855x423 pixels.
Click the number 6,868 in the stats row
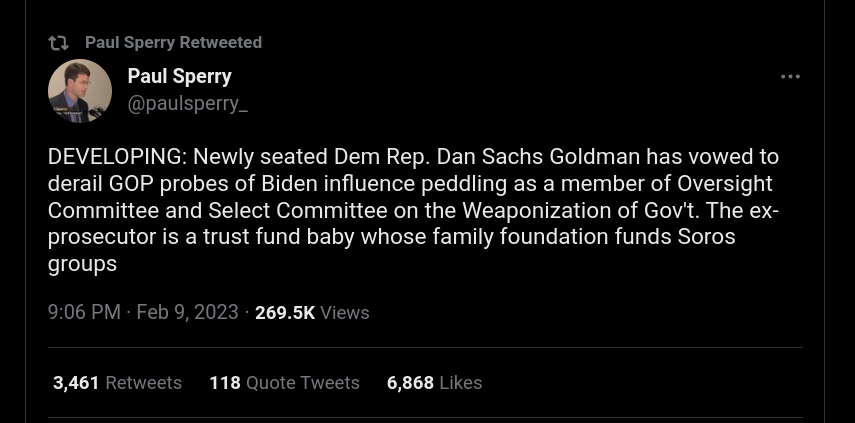click(410, 383)
